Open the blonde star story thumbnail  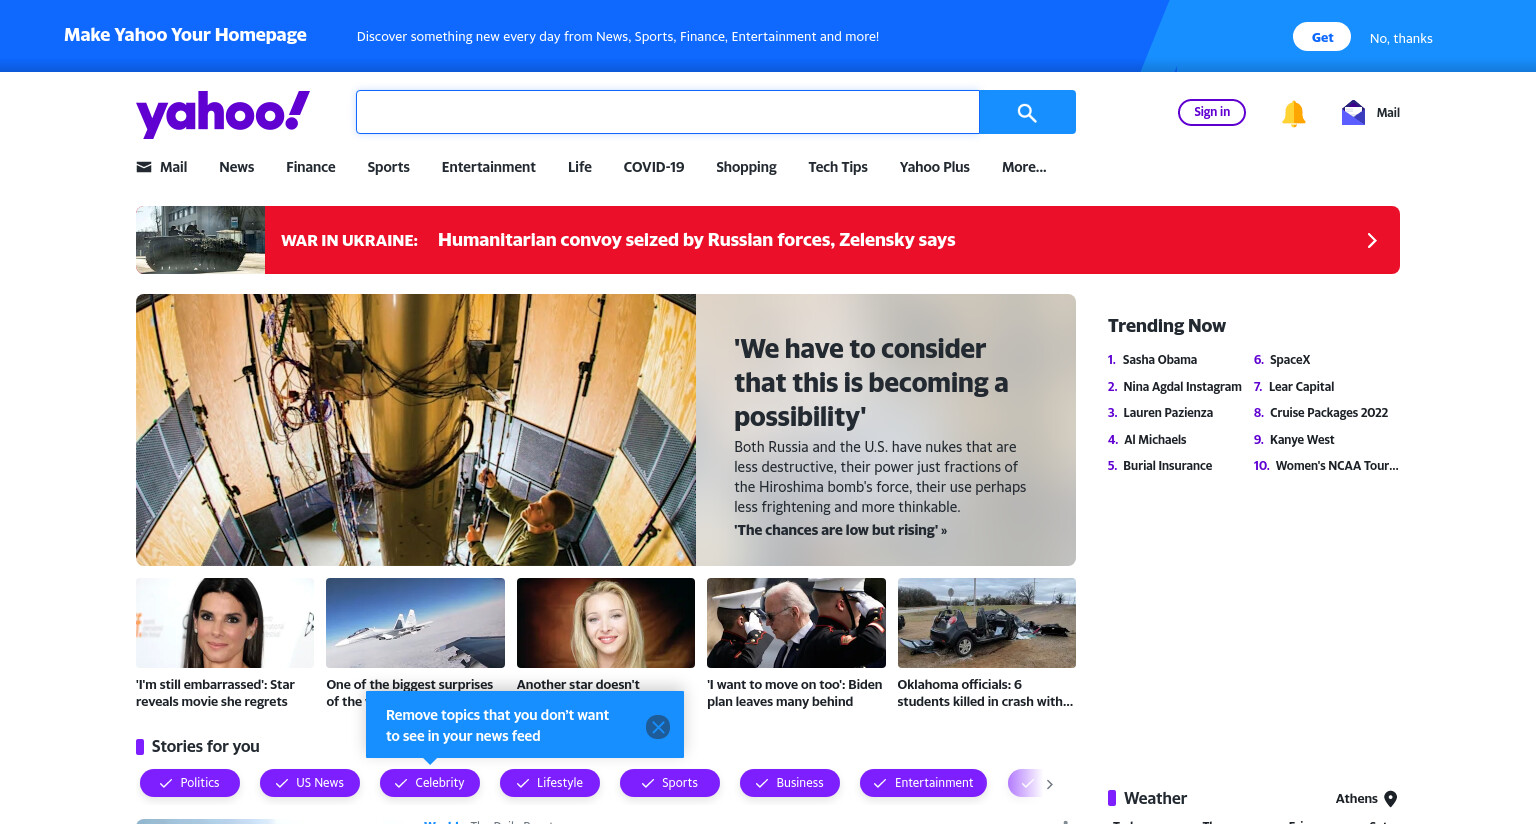[606, 623]
